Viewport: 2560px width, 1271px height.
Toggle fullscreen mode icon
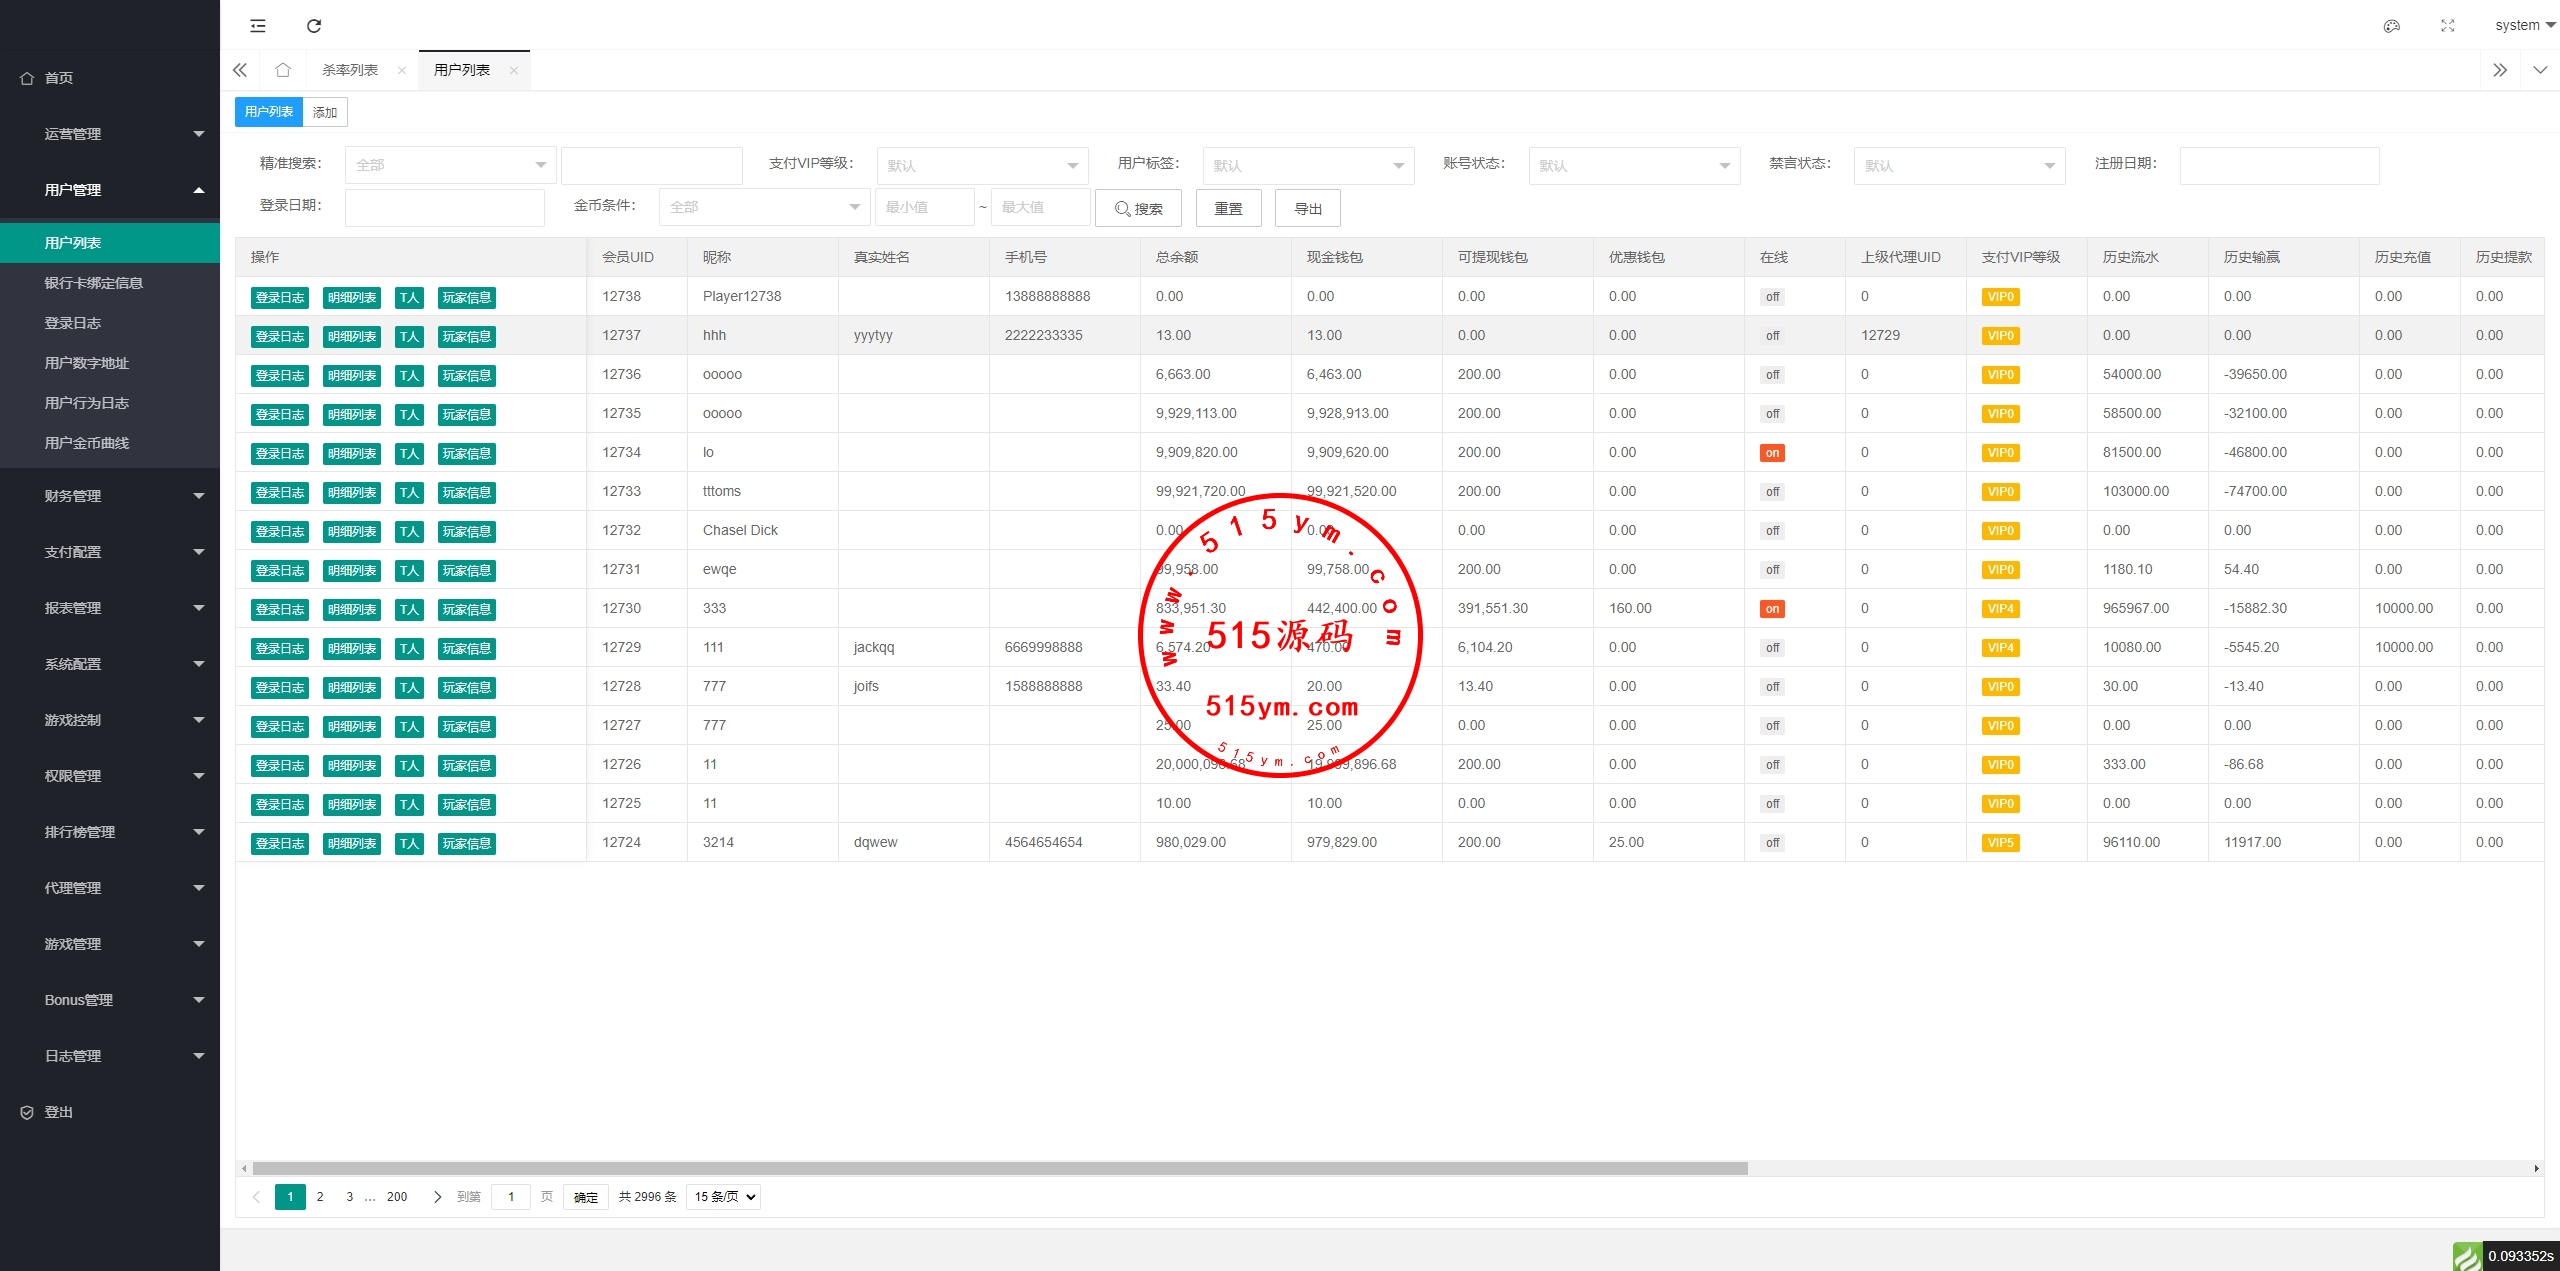coord(2448,26)
